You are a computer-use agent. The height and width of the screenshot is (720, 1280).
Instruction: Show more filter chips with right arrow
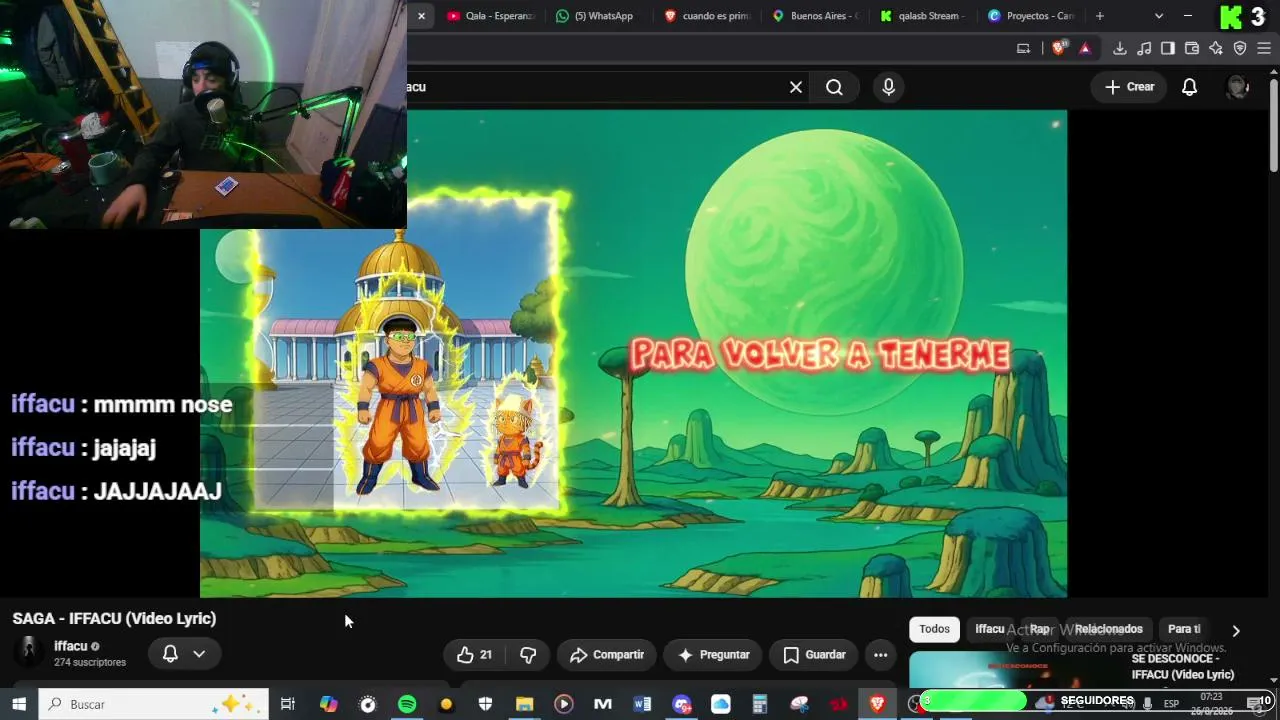point(1236,630)
